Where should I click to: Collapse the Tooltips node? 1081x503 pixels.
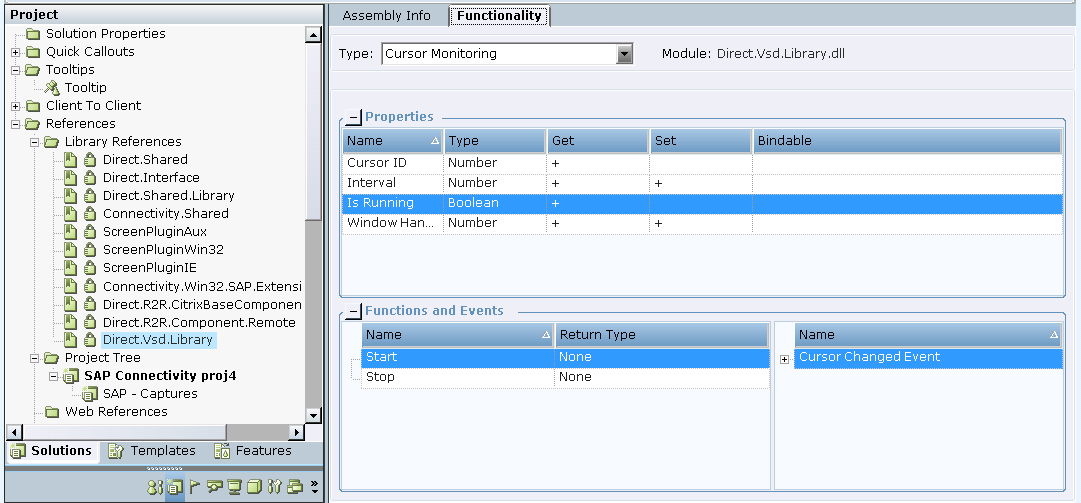point(15,70)
